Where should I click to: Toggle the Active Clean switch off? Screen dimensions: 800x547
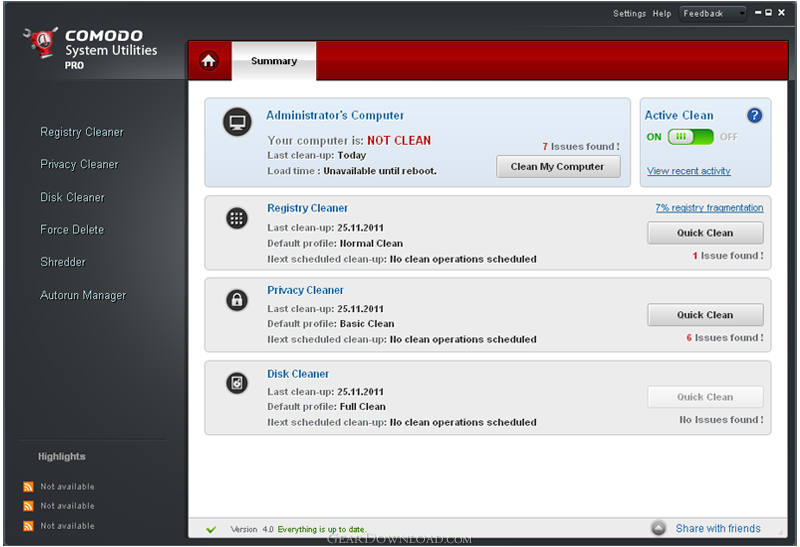tap(690, 137)
